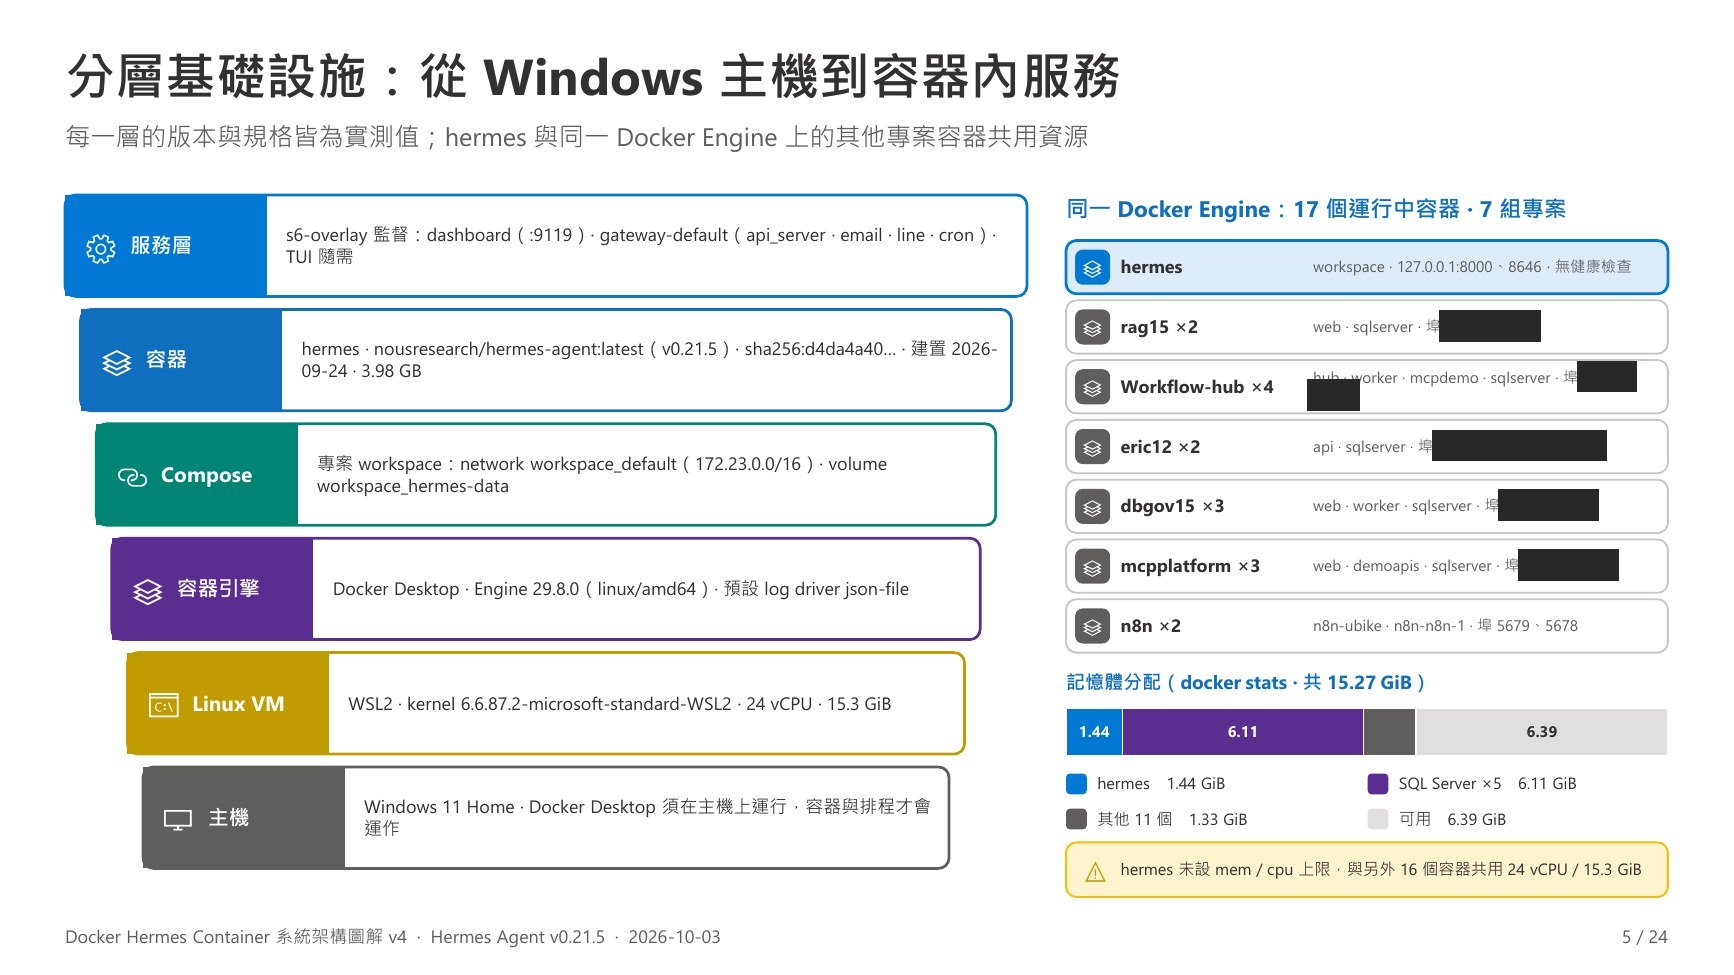Click the SQL Server ×5 6.11 GiB legend text
This screenshot has height=975, width=1734.
click(1487, 784)
